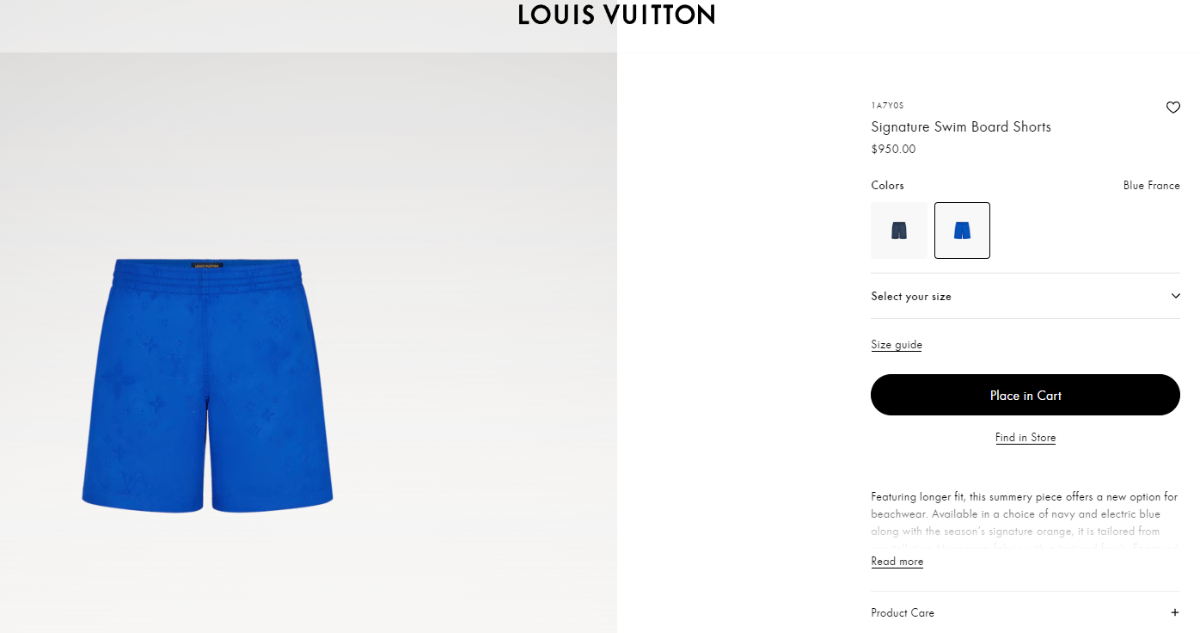Click the plus icon beside Product Care
This screenshot has height=633, width=1200.
coord(1175,613)
